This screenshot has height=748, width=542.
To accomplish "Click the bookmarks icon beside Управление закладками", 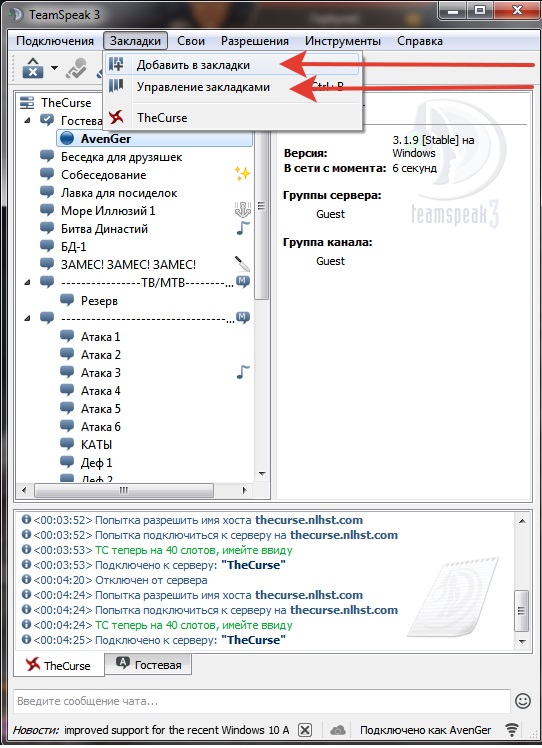I will click(x=116, y=86).
